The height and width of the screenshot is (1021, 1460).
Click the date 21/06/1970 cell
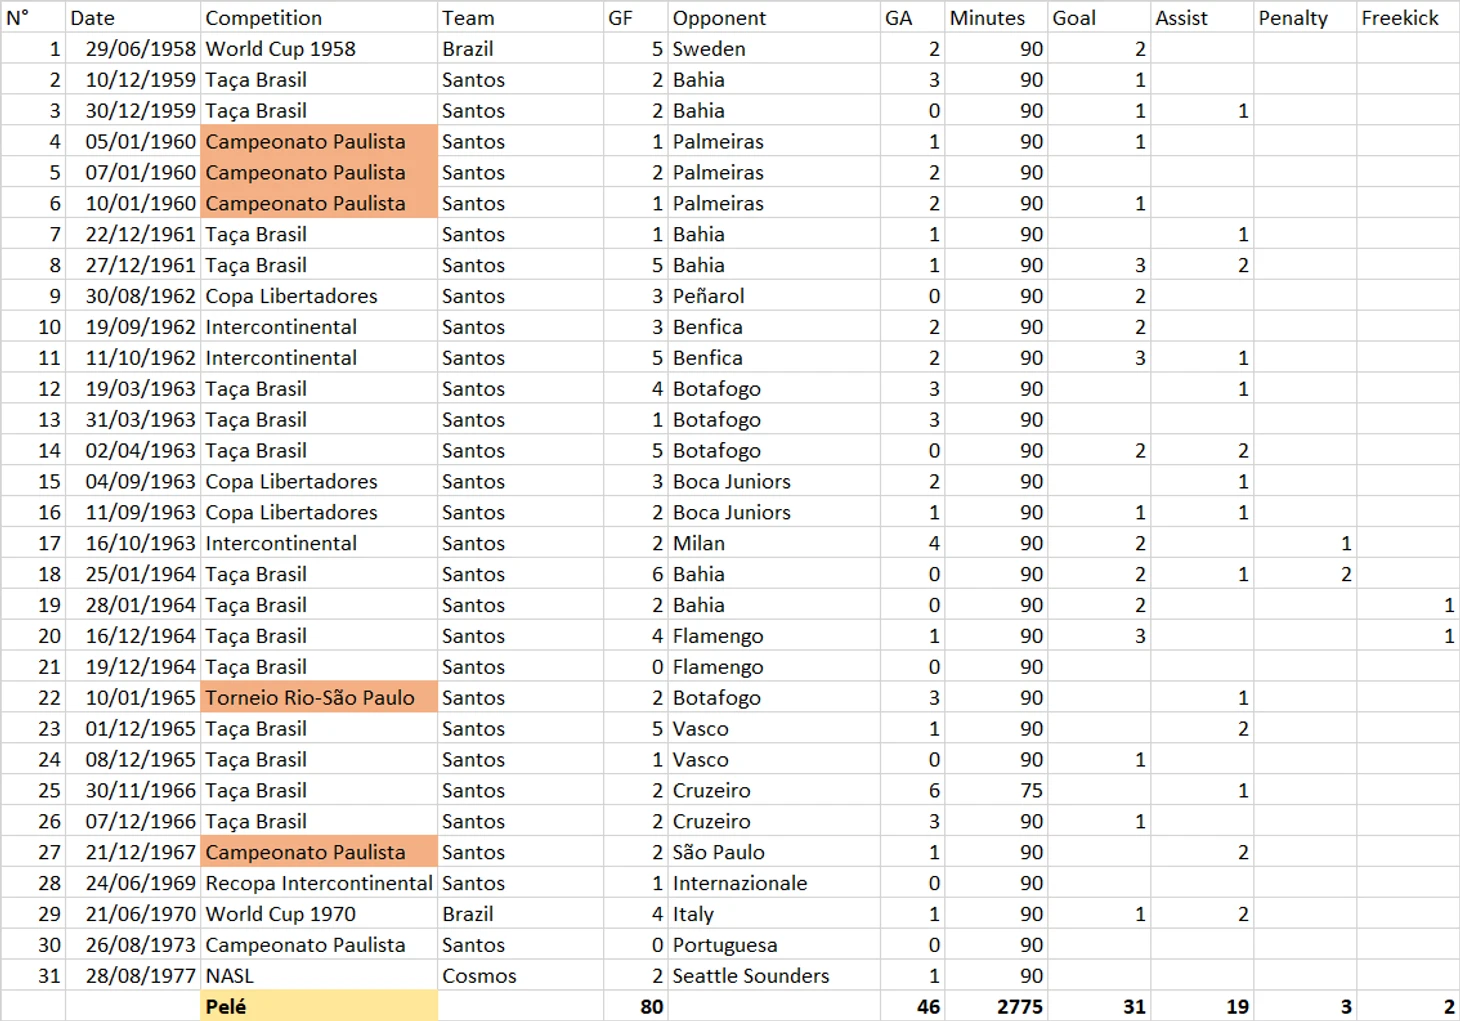click(133, 914)
